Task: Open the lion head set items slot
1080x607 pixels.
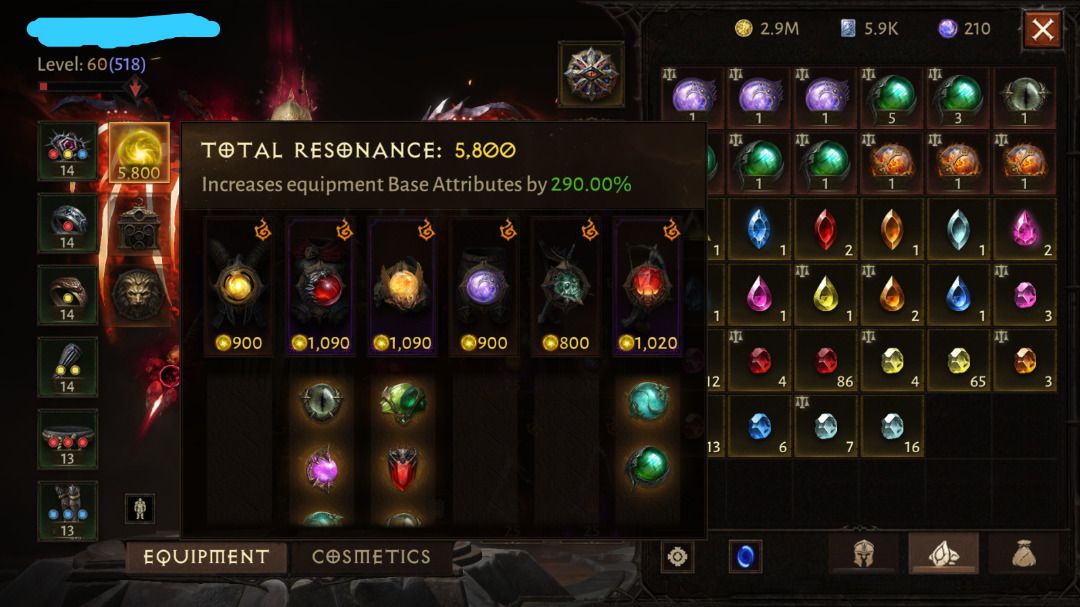Action: [x=138, y=296]
